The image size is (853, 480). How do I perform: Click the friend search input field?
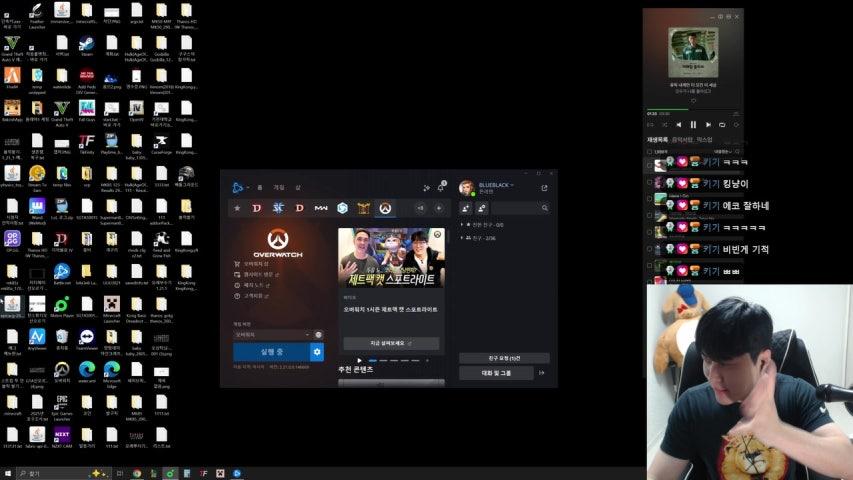tap(521, 208)
